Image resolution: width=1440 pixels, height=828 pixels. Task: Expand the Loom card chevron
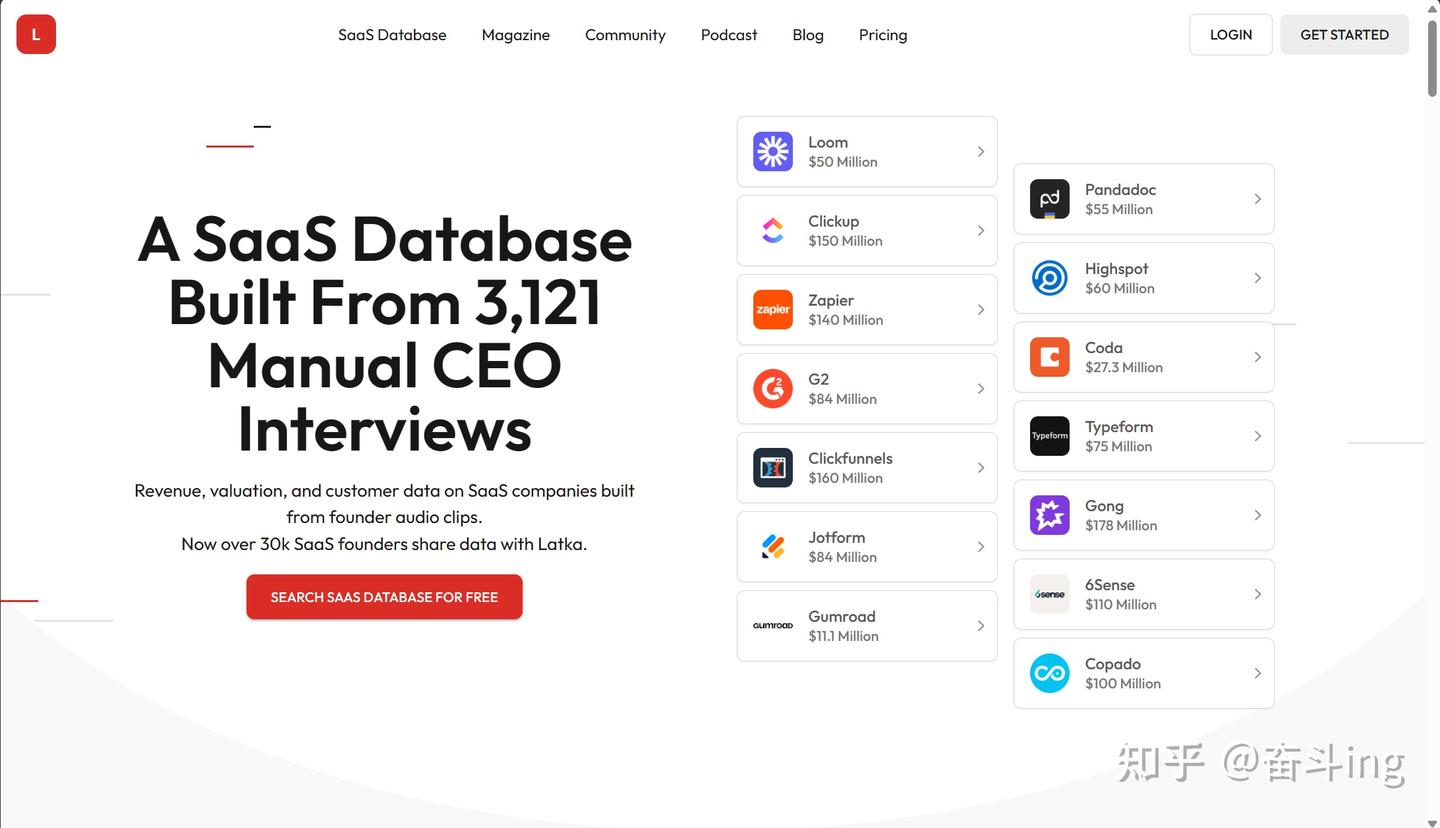(981, 151)
